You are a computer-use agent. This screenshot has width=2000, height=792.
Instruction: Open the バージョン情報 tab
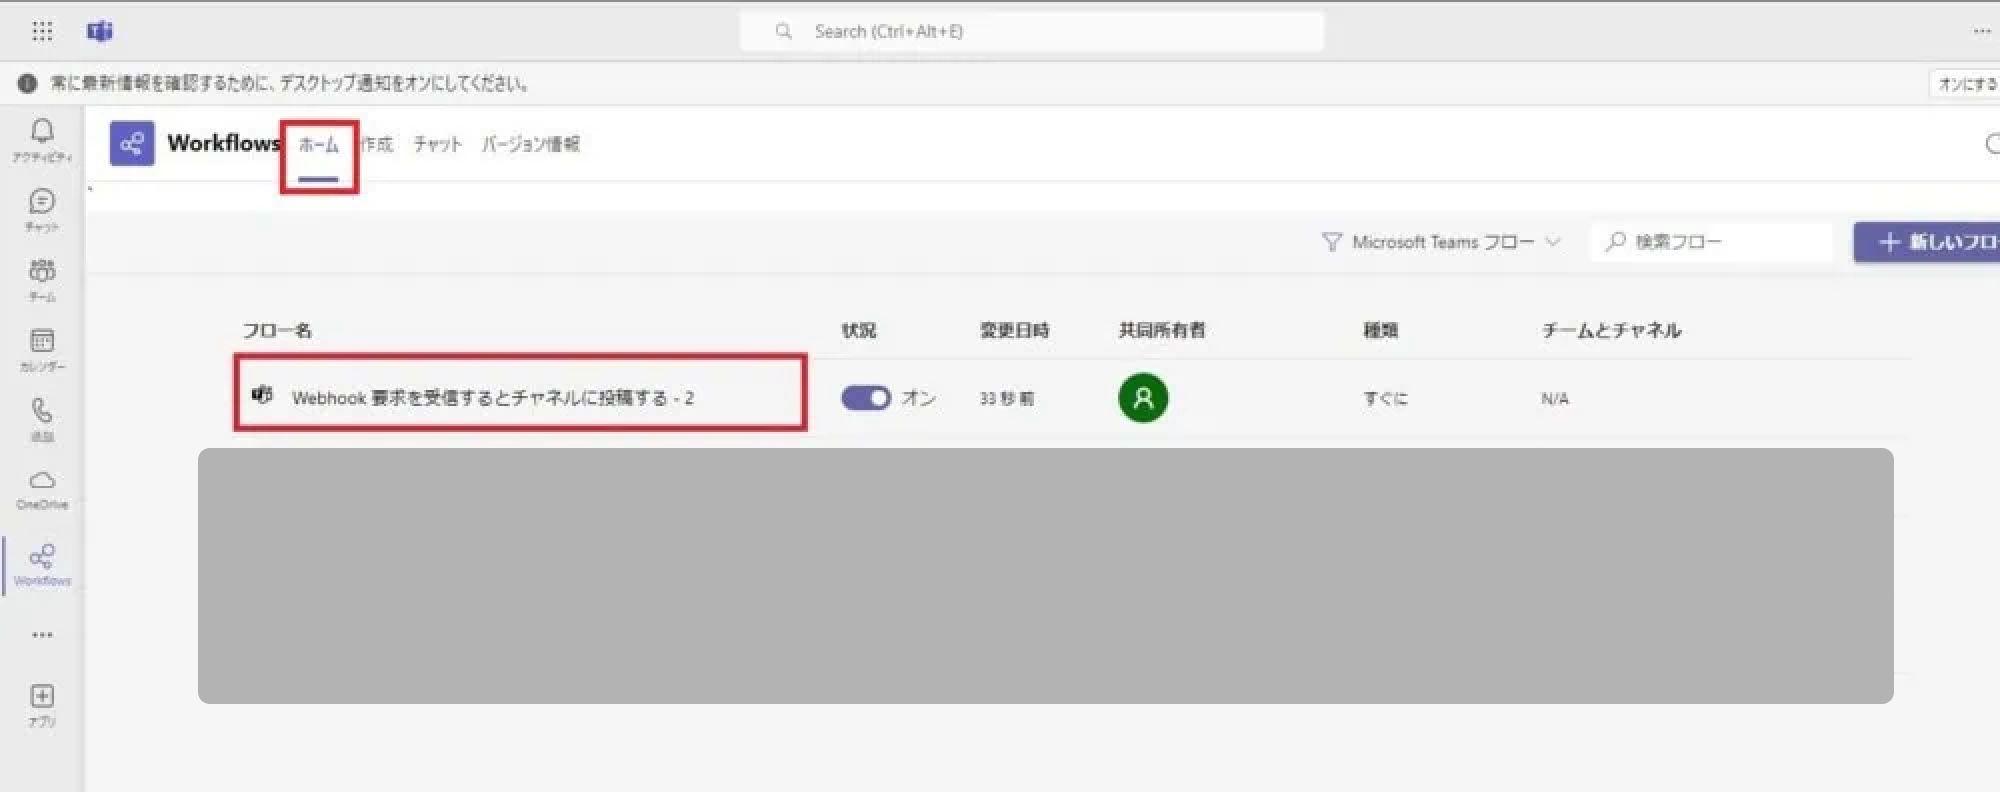530,145
